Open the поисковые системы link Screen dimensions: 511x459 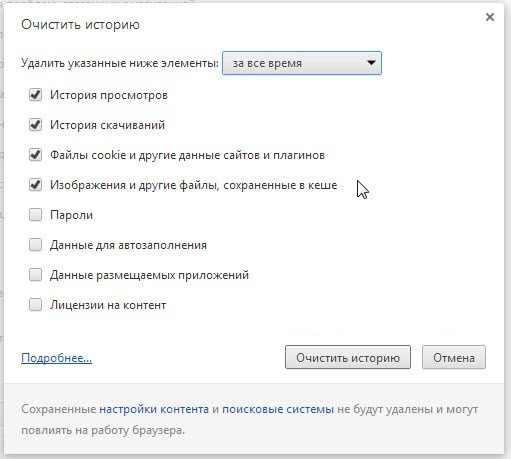(278, 409)
